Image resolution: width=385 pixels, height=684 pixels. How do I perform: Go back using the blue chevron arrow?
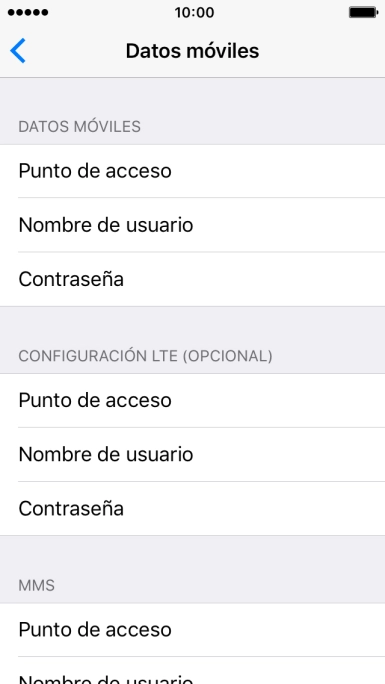point(18,51)
